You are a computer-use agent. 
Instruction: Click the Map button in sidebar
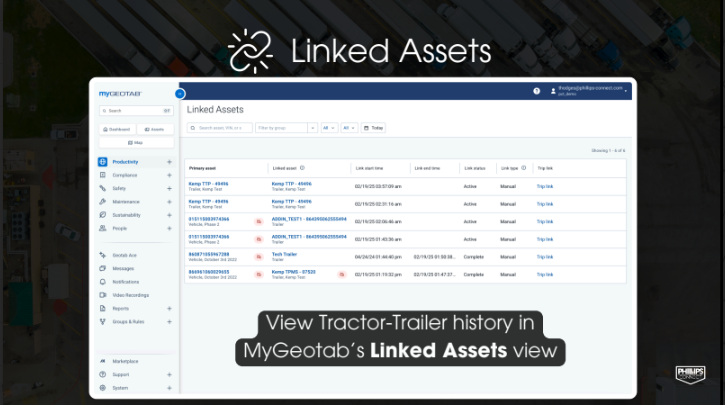pos(136,143)
